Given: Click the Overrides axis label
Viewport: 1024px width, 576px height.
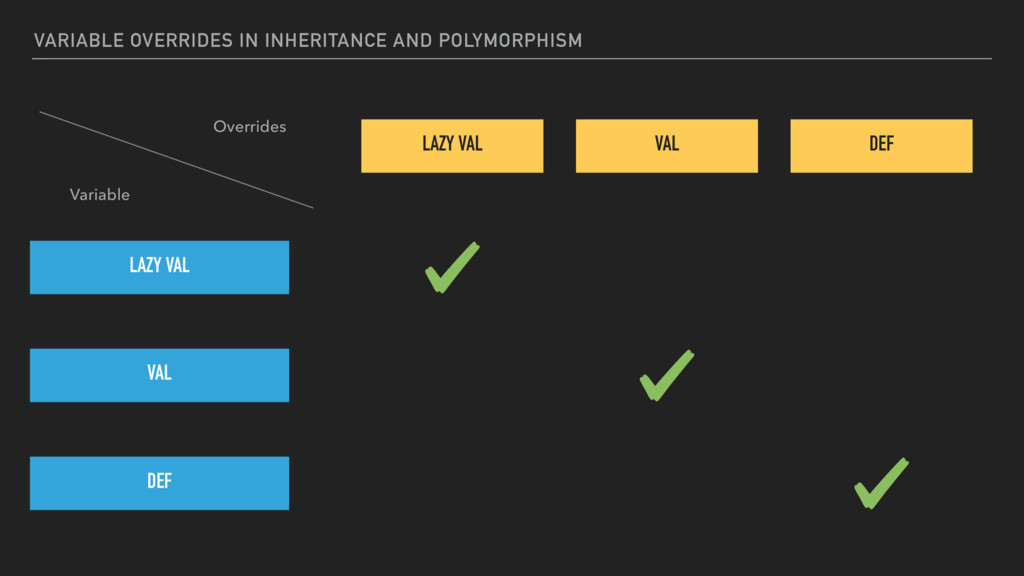Looking at the screenshot, I should pyautogui.click(x=249, y=127).
